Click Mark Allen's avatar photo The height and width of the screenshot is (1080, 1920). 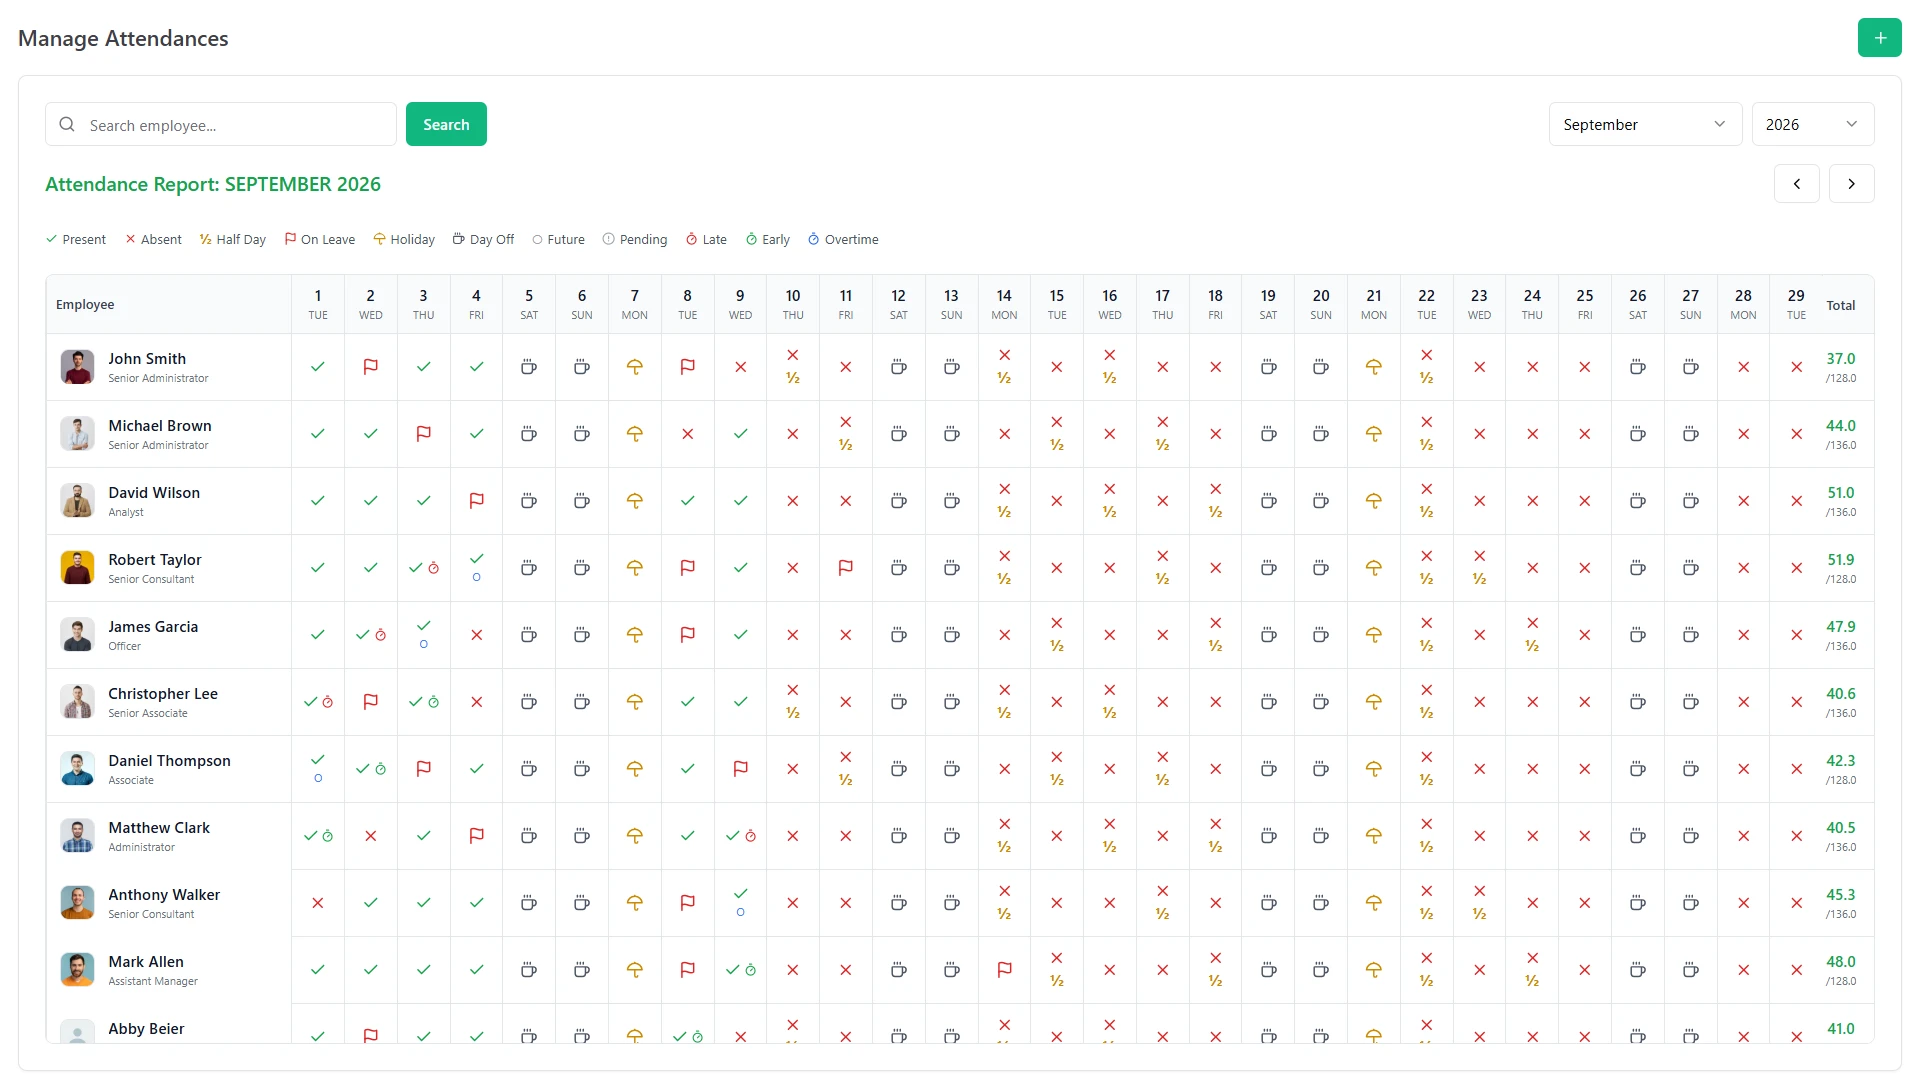[77, 970]
